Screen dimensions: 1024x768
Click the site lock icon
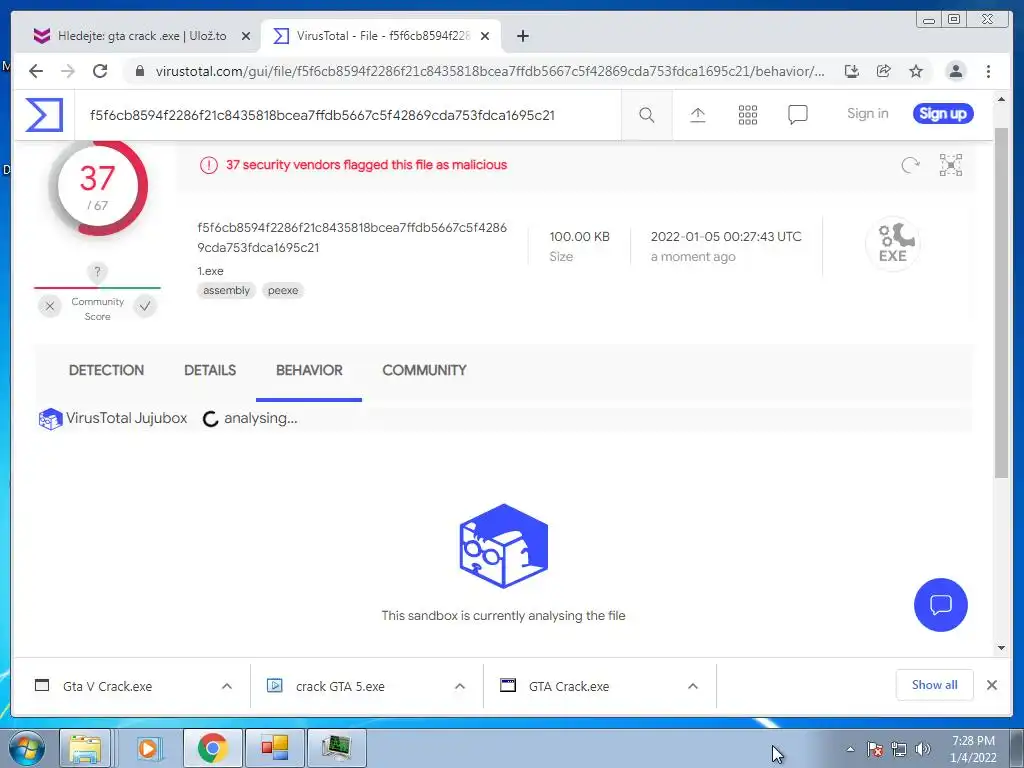139,71
